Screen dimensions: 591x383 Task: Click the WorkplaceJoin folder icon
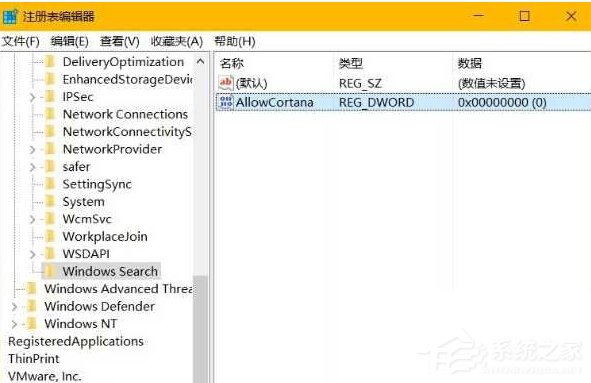[50, 236]
